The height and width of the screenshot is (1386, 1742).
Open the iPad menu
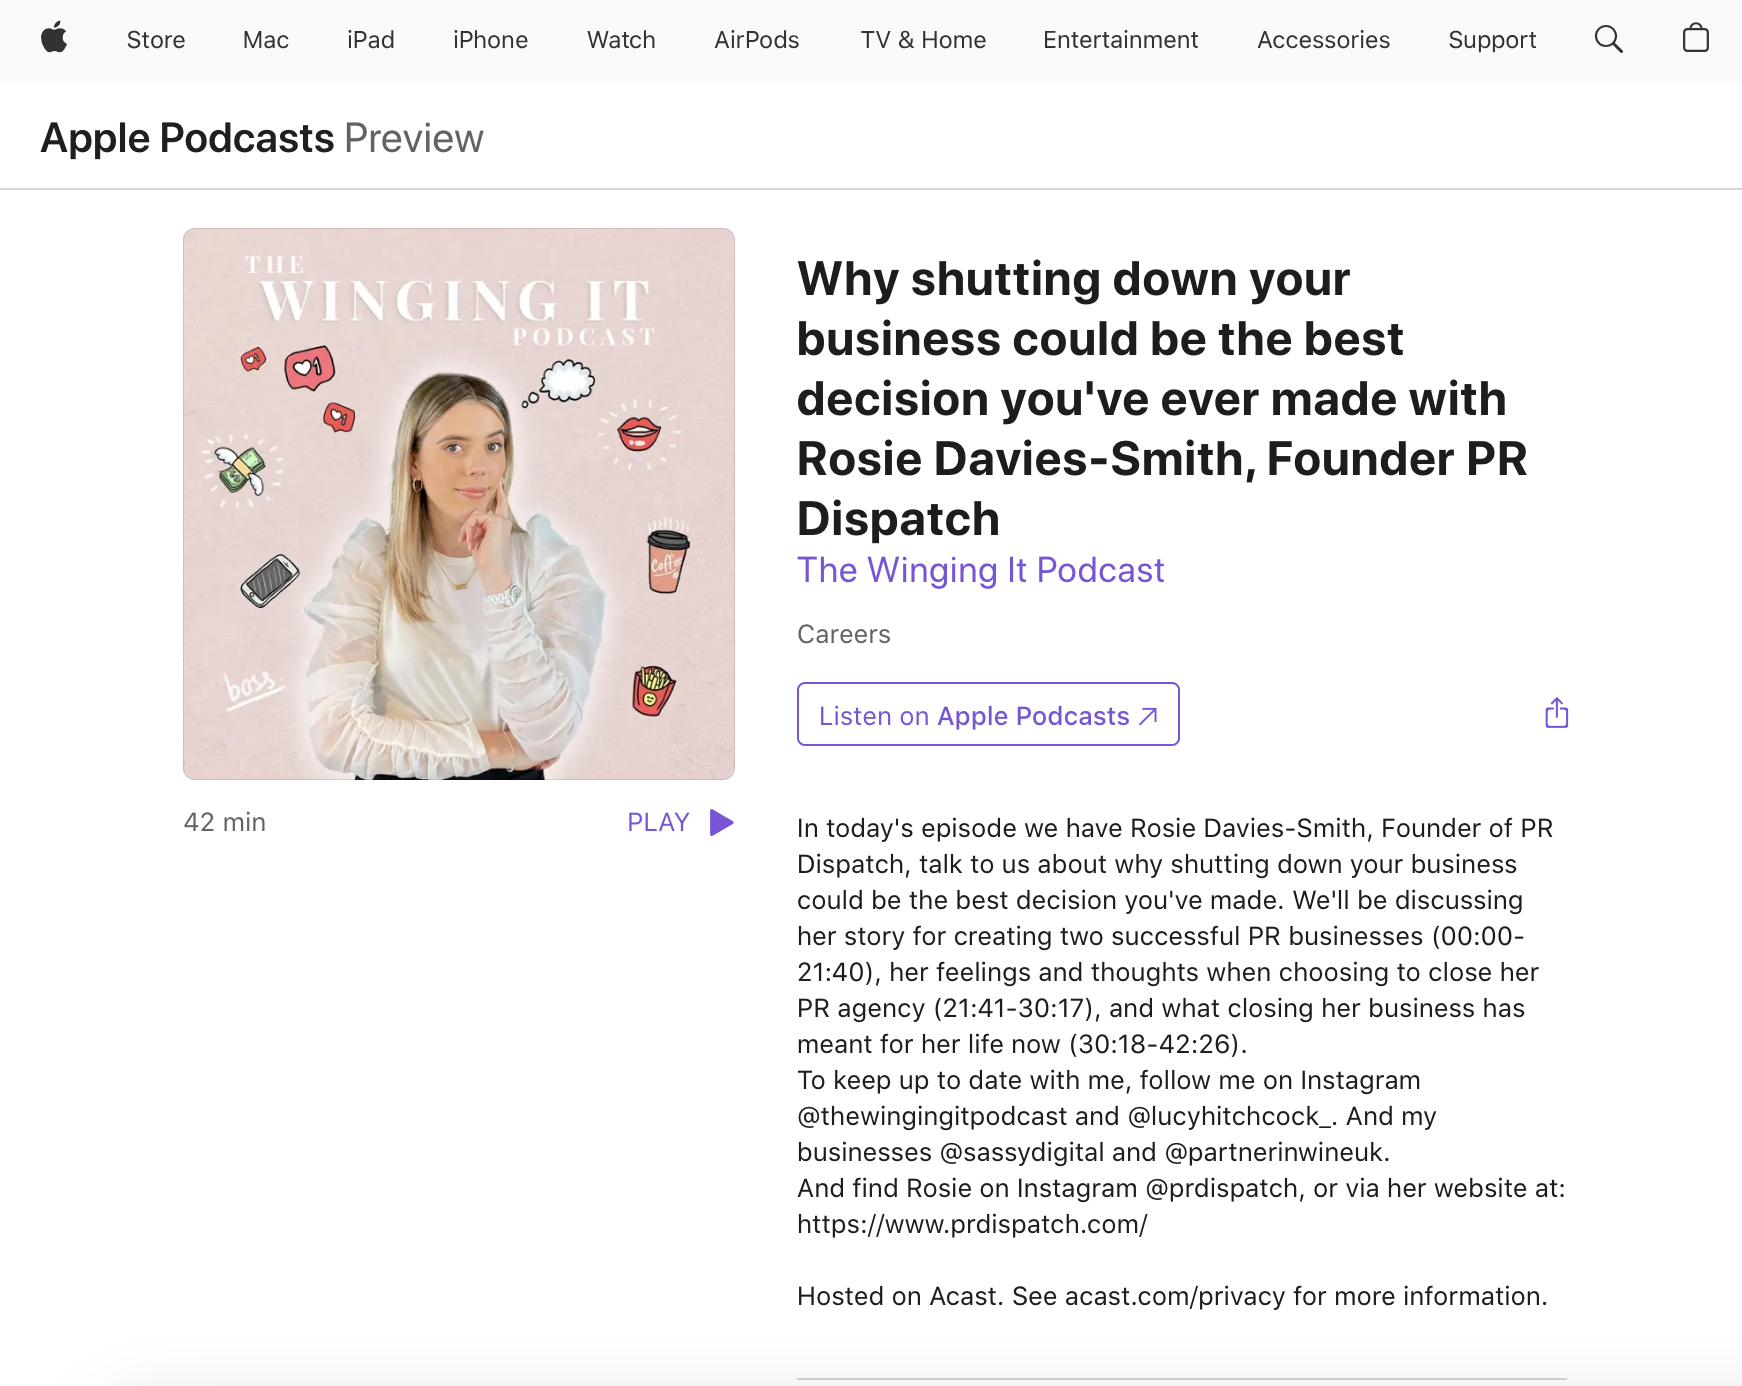click(x=371, y=40)
